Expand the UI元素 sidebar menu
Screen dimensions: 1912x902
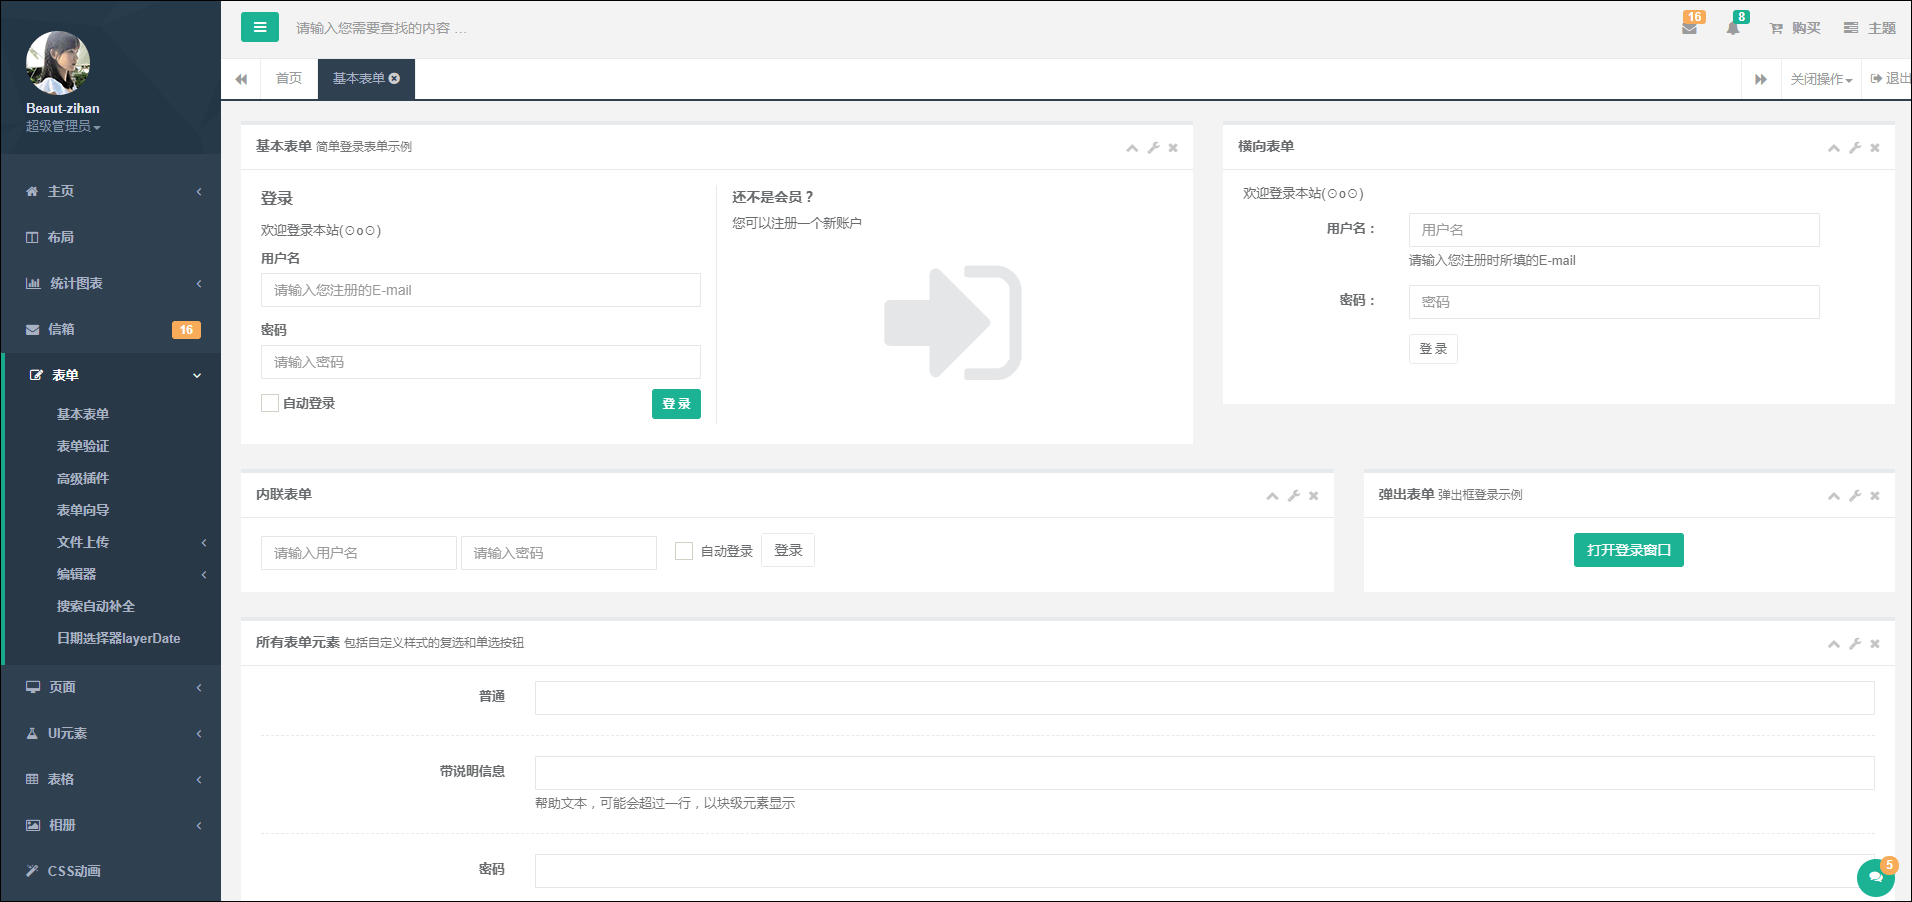(110, 733)
